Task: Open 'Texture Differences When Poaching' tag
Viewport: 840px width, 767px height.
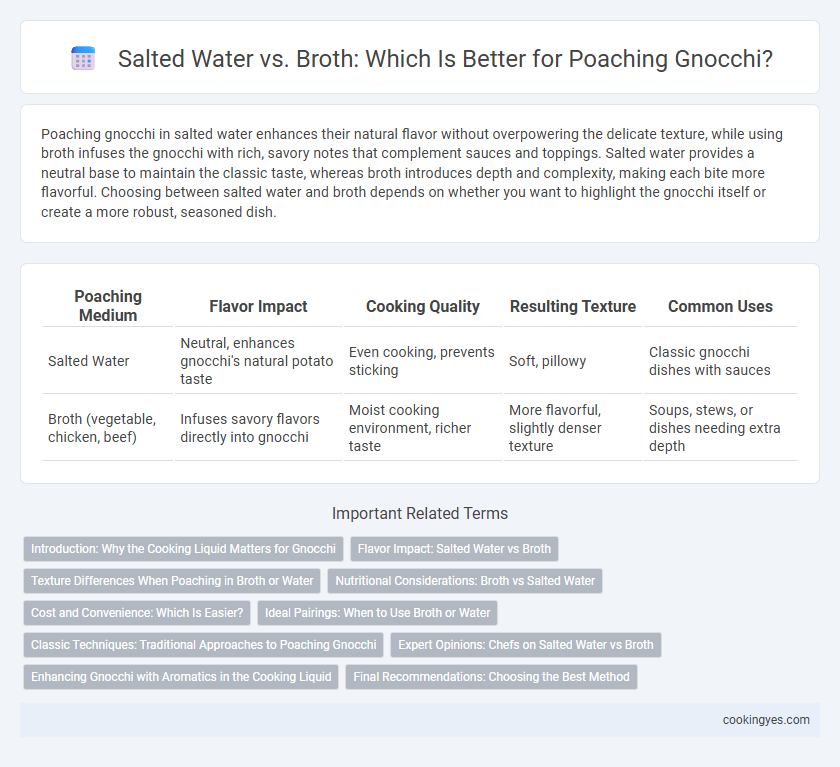Action: point(172,581)
